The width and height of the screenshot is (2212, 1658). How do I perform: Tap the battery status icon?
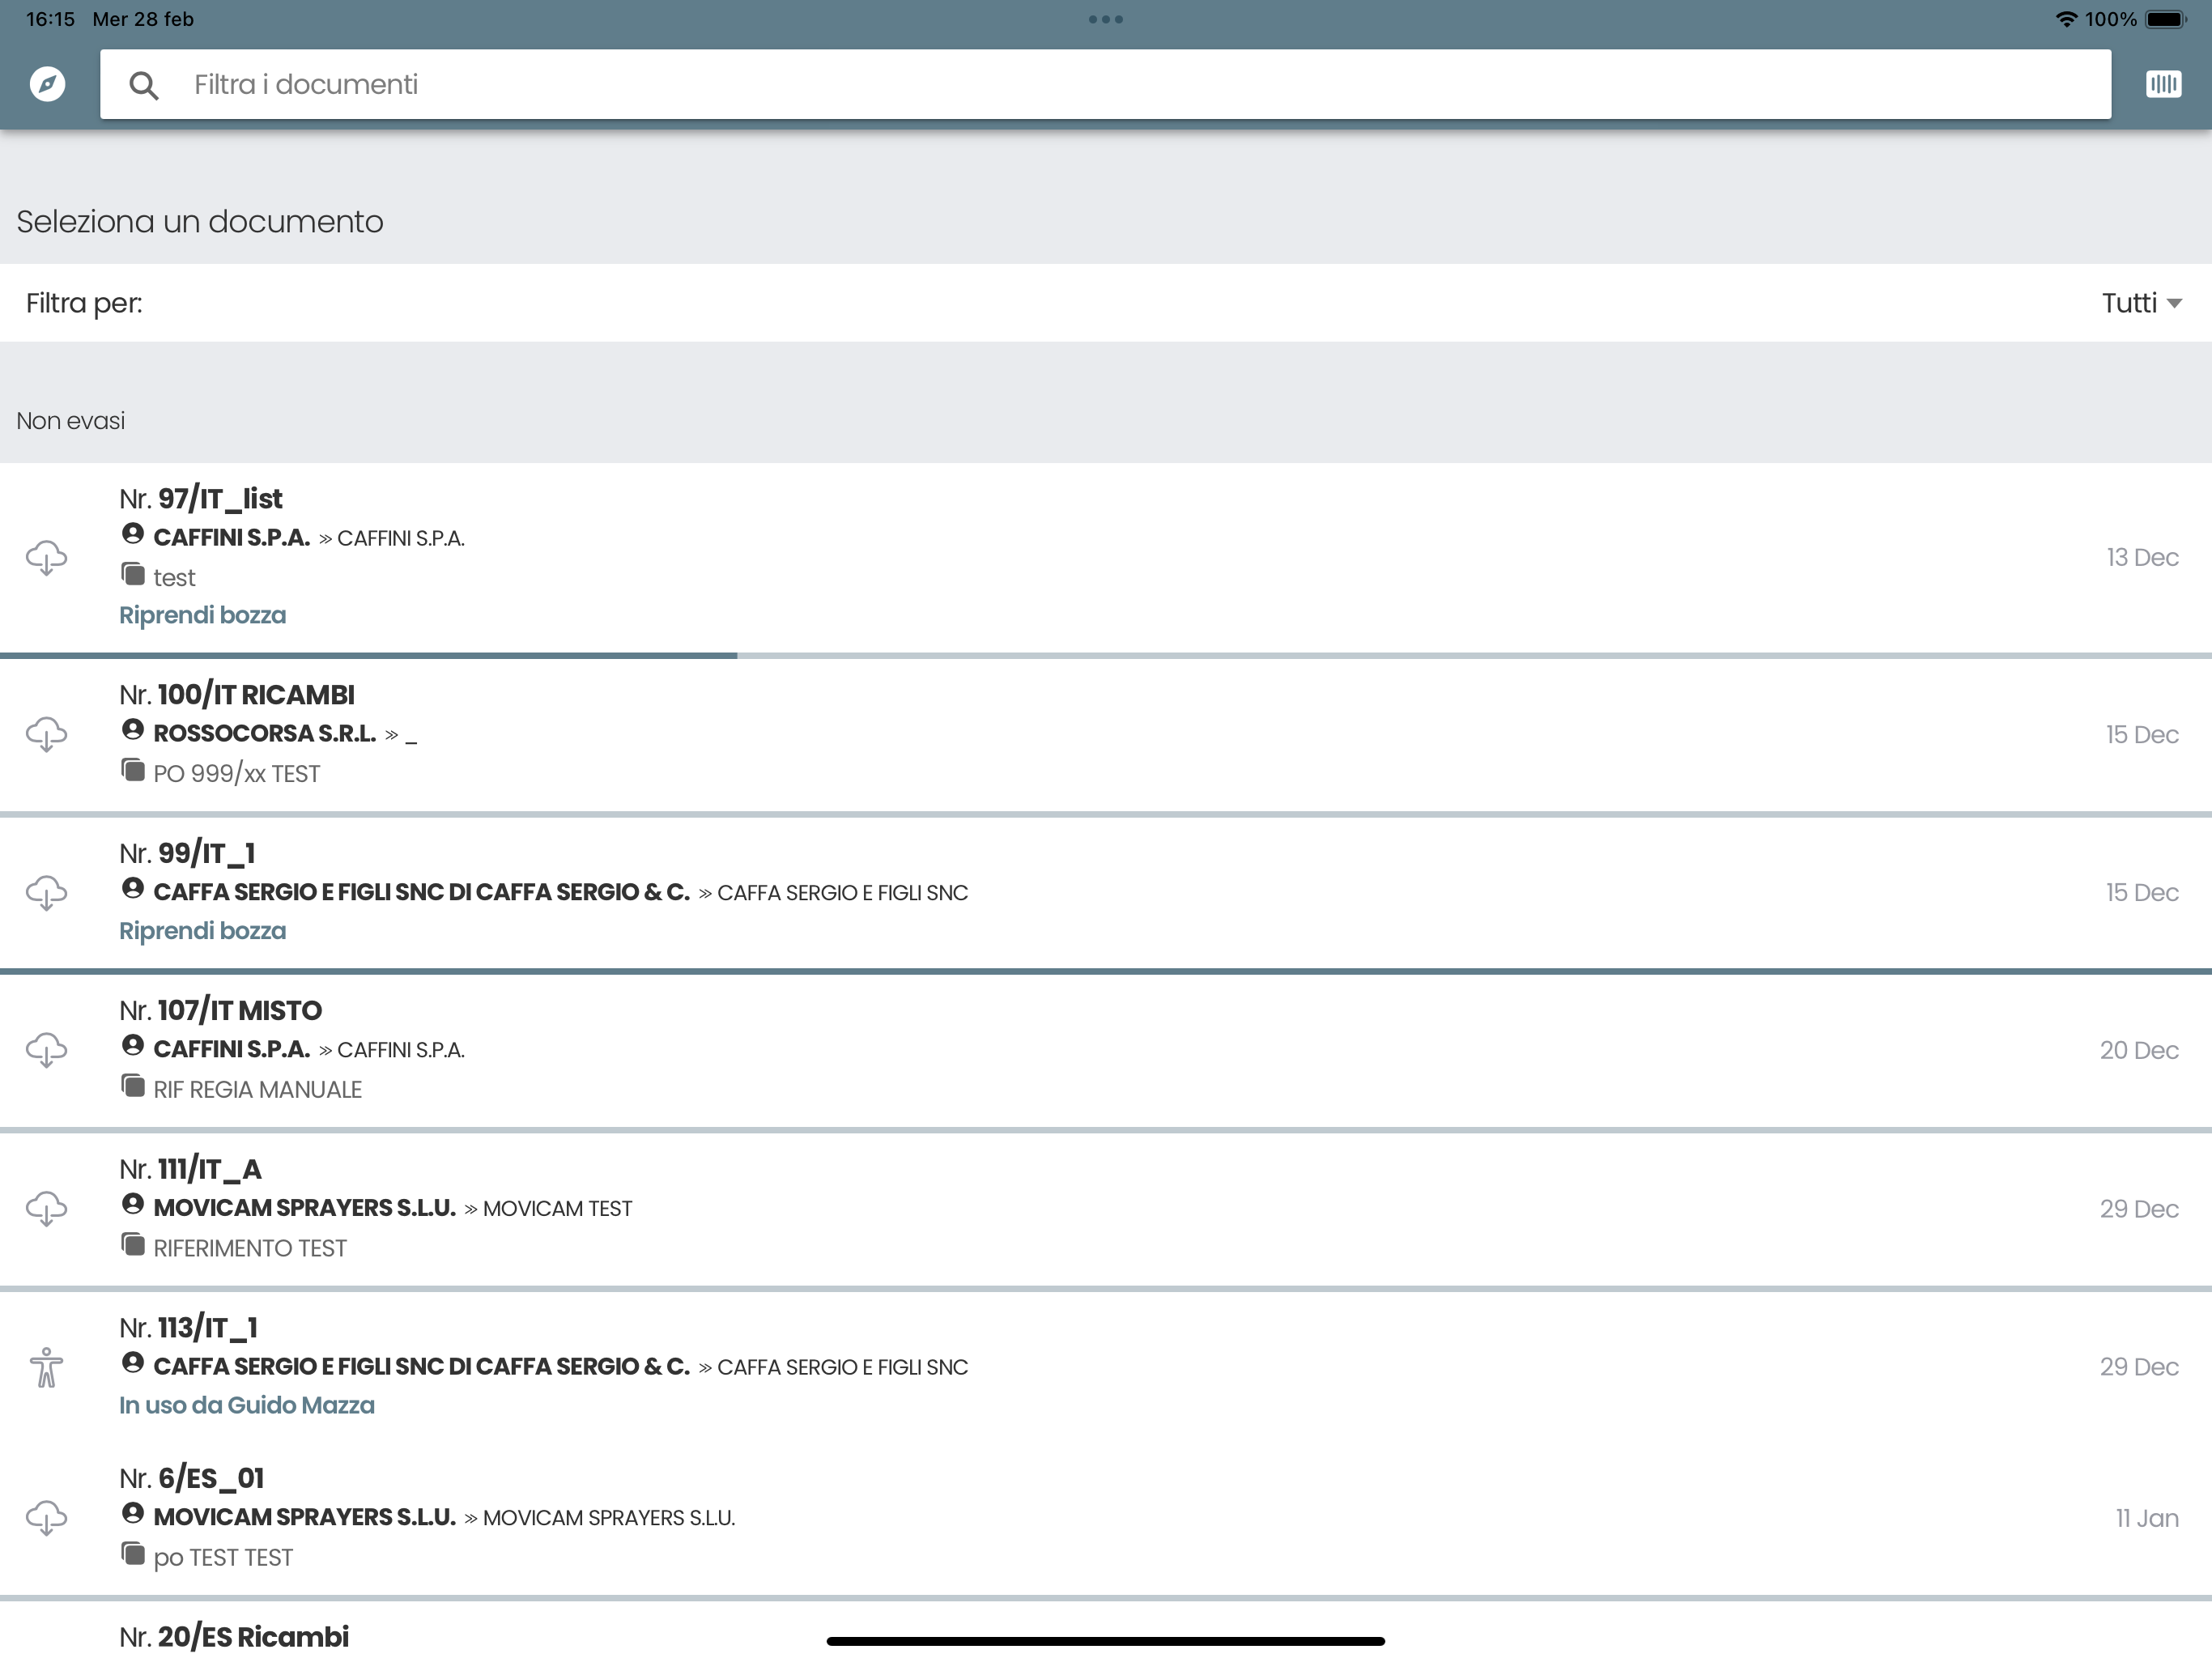[x=2166, y=19]
